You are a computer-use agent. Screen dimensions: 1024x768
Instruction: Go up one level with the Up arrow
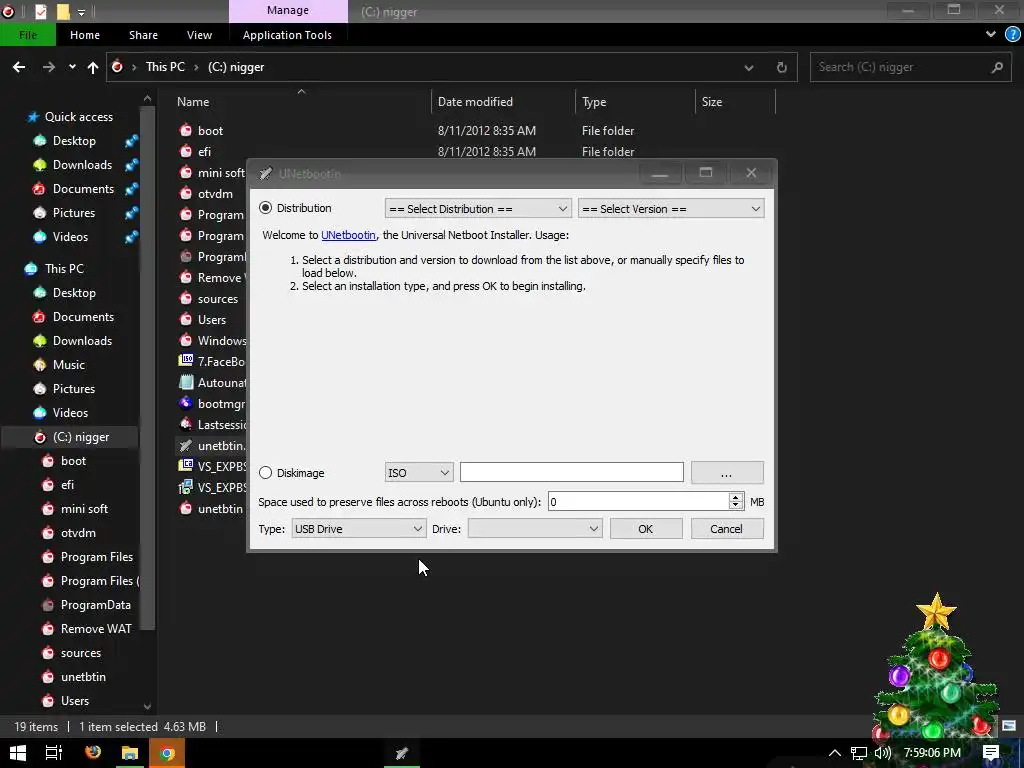click(93, 67)
